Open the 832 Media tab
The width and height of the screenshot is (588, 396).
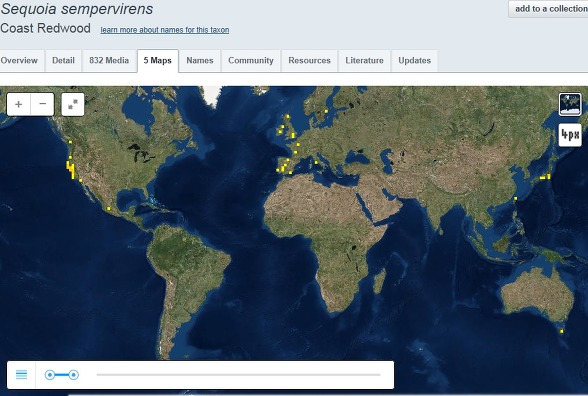click(109, 61)
